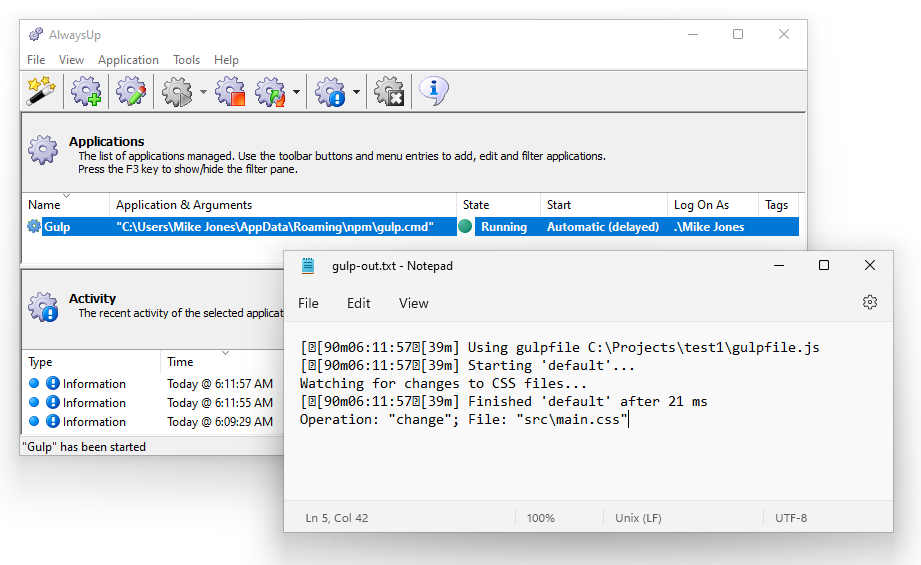Open Notepad Edit menu
The height and width of the screenshot is (565, 921).
click(358, 303)
